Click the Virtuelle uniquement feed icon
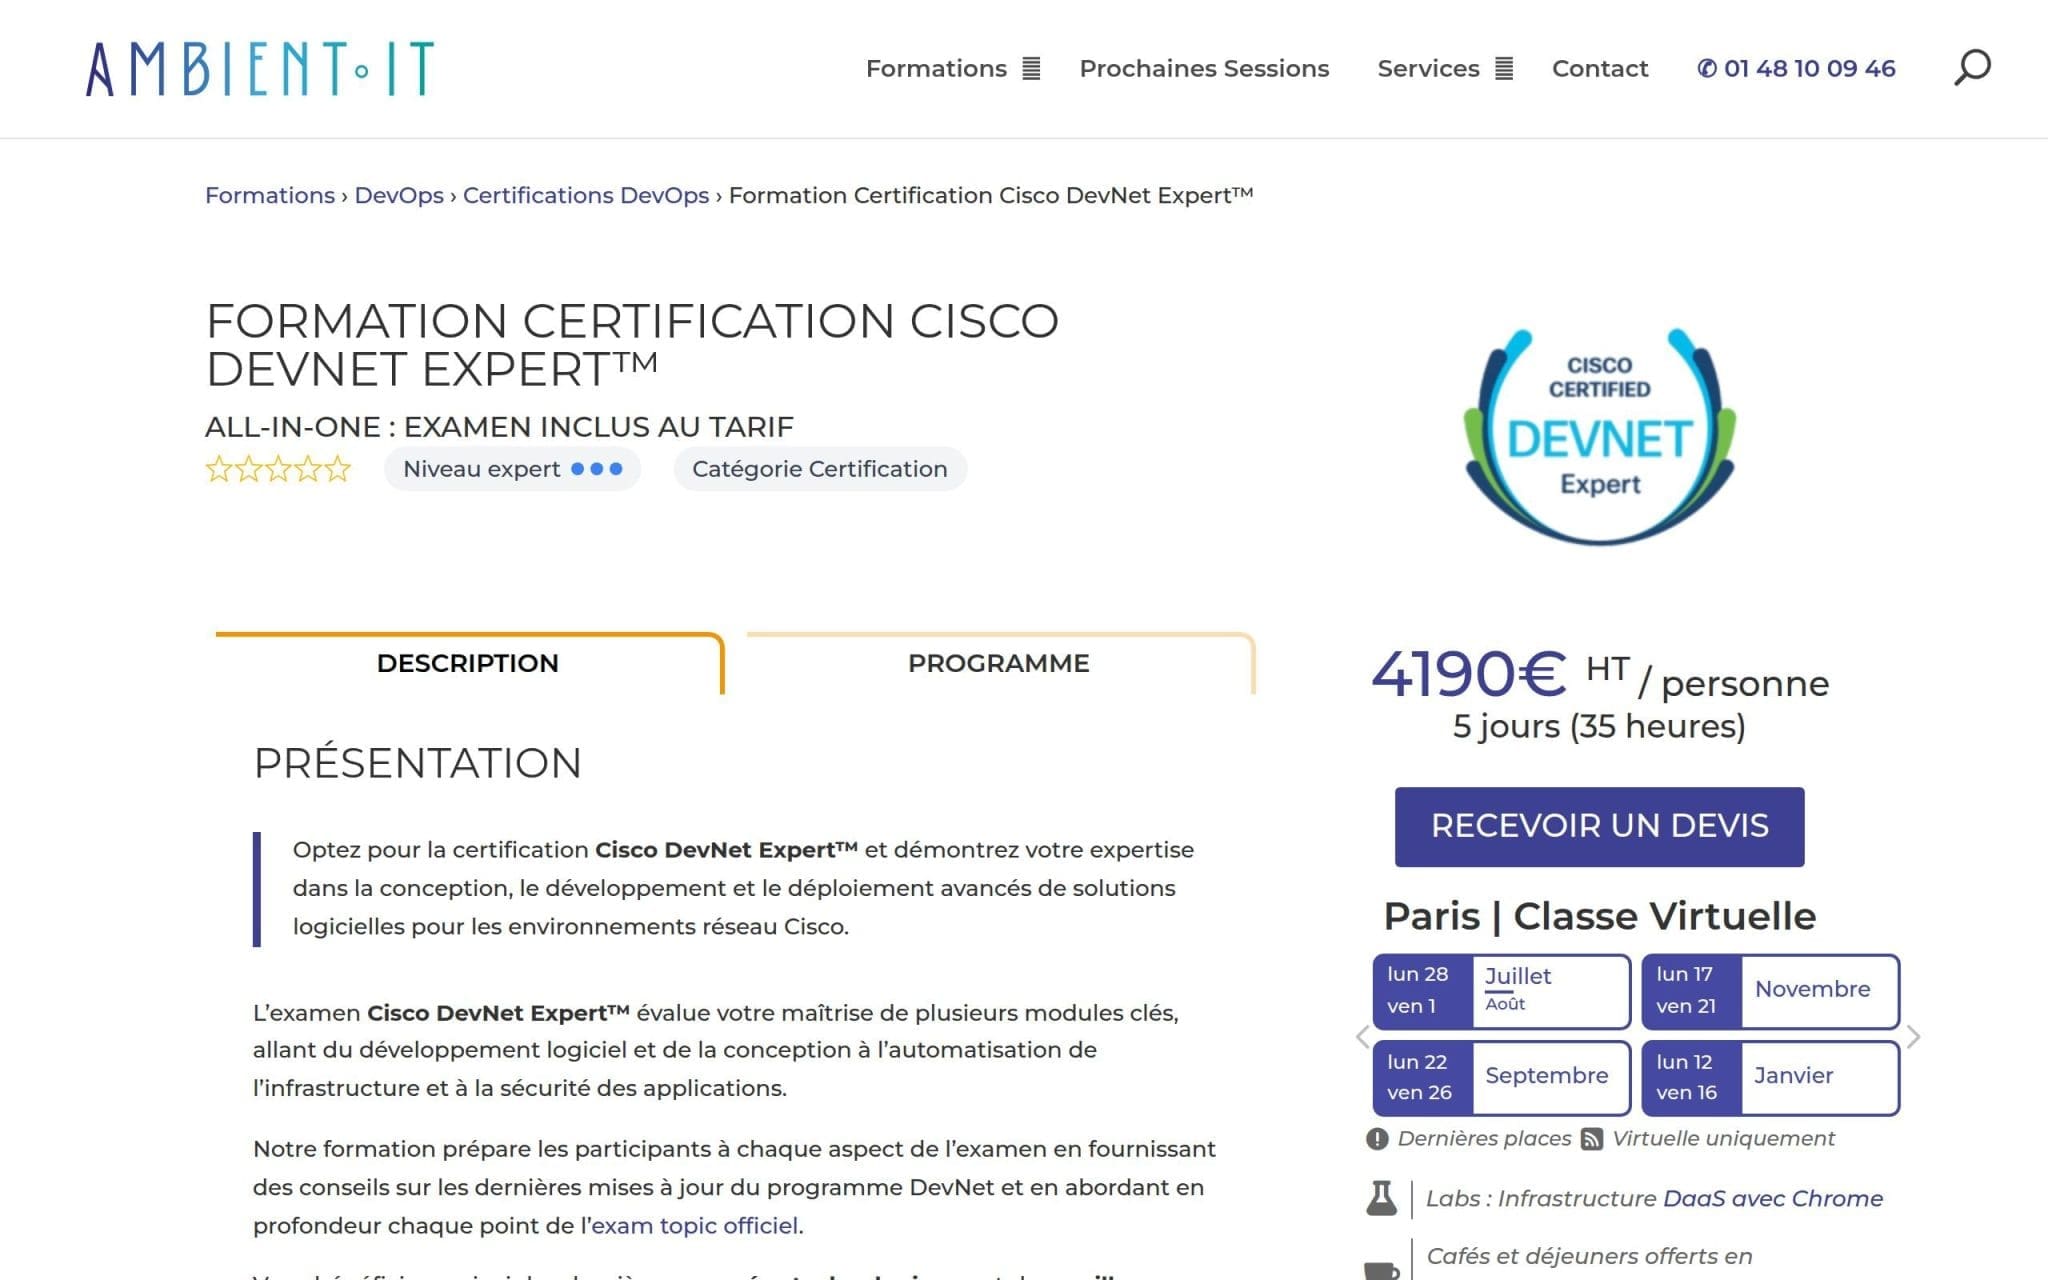Image resolution: width=2048 pixels, height=1280 pixels. click(1592, 1139)
